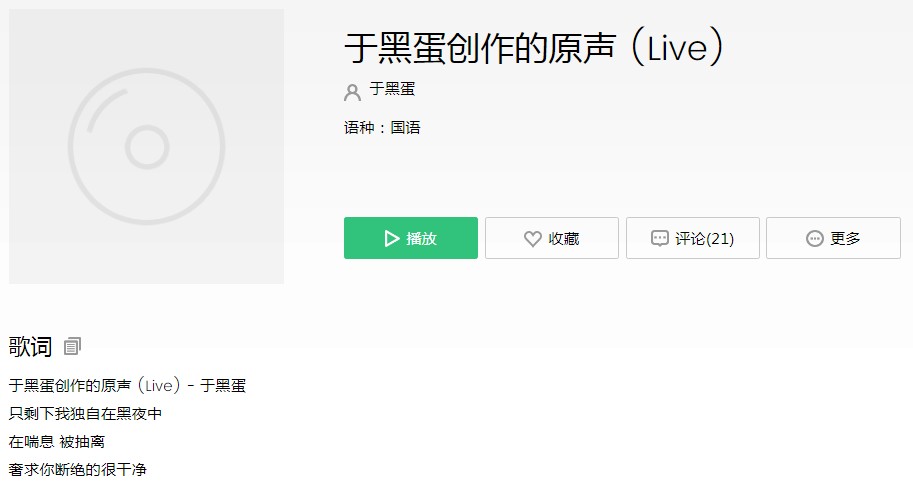Click lyrics header line 于黑蛋创作的原声 - 于黑蛋
The height and width of the screenshot is (484, 913).
pyautogui.click(x=128, y=386)
